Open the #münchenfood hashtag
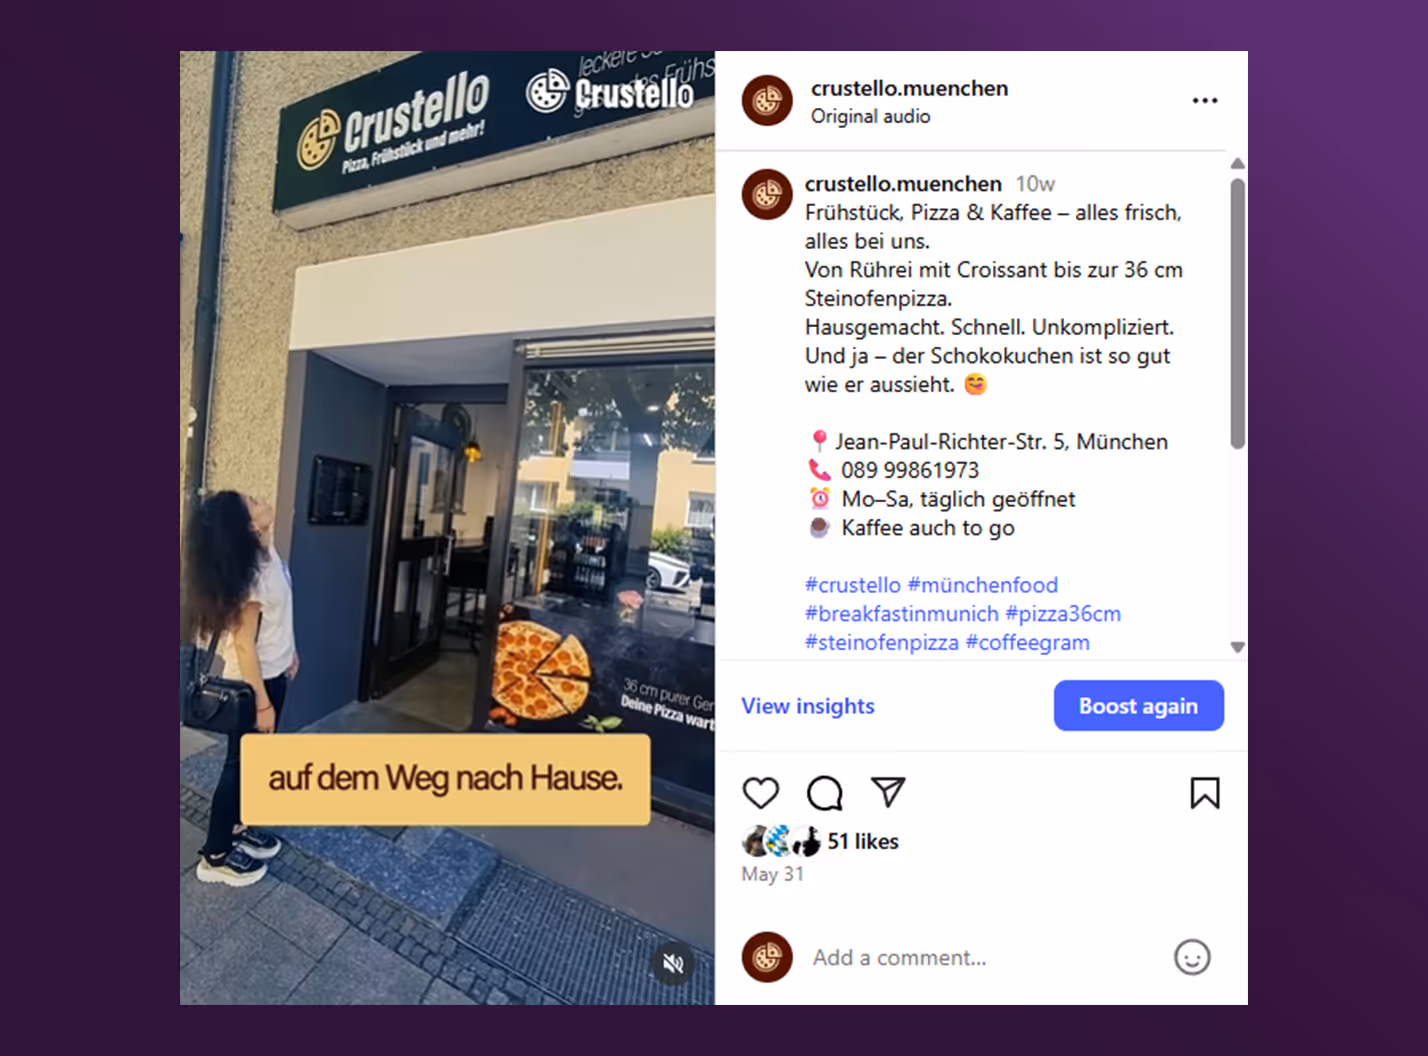The height and width of the screenshot is (1056, 1428). click(983, 585)
